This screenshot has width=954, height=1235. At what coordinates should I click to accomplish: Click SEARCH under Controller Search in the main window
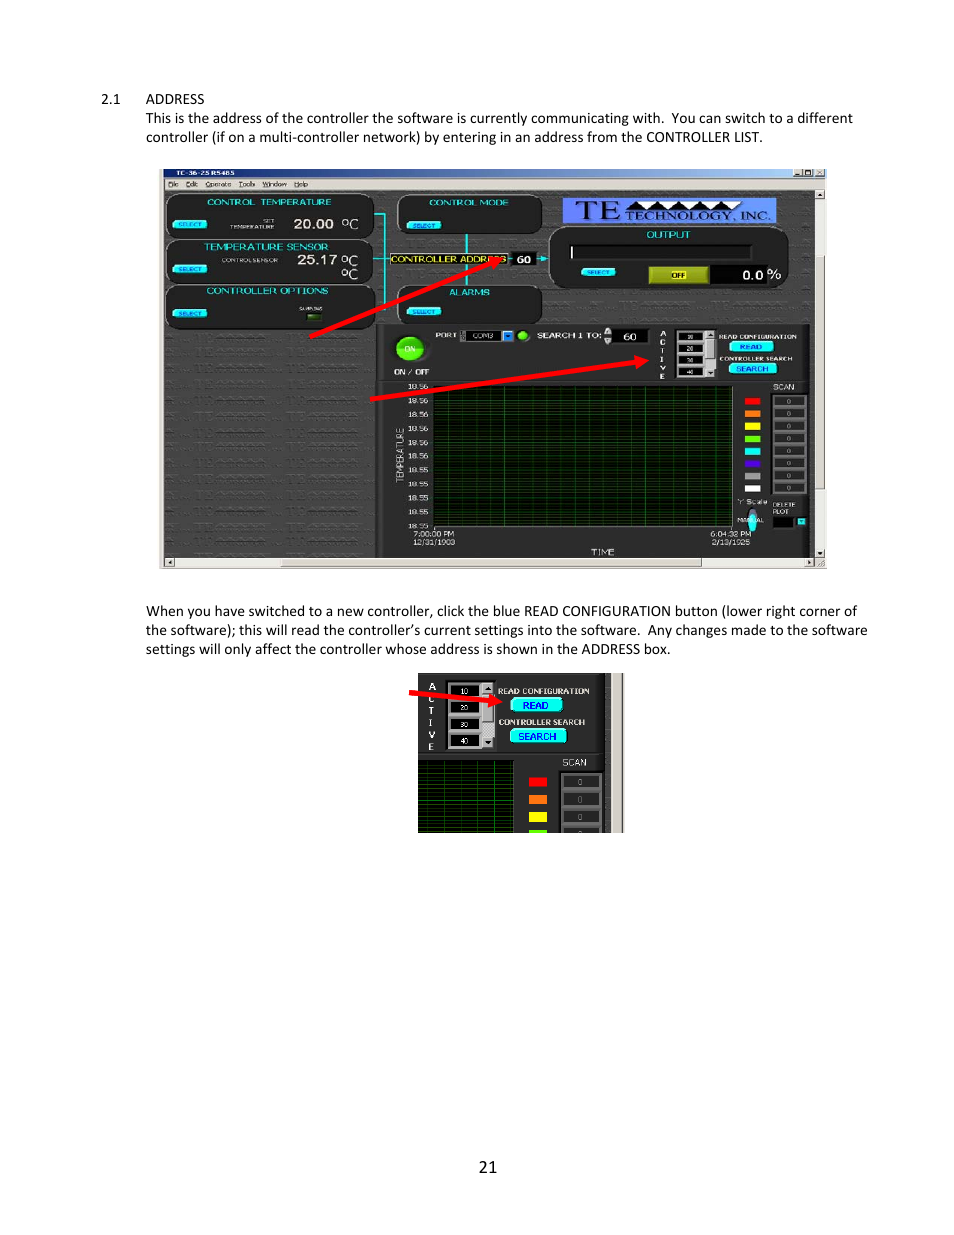(752, 369)
